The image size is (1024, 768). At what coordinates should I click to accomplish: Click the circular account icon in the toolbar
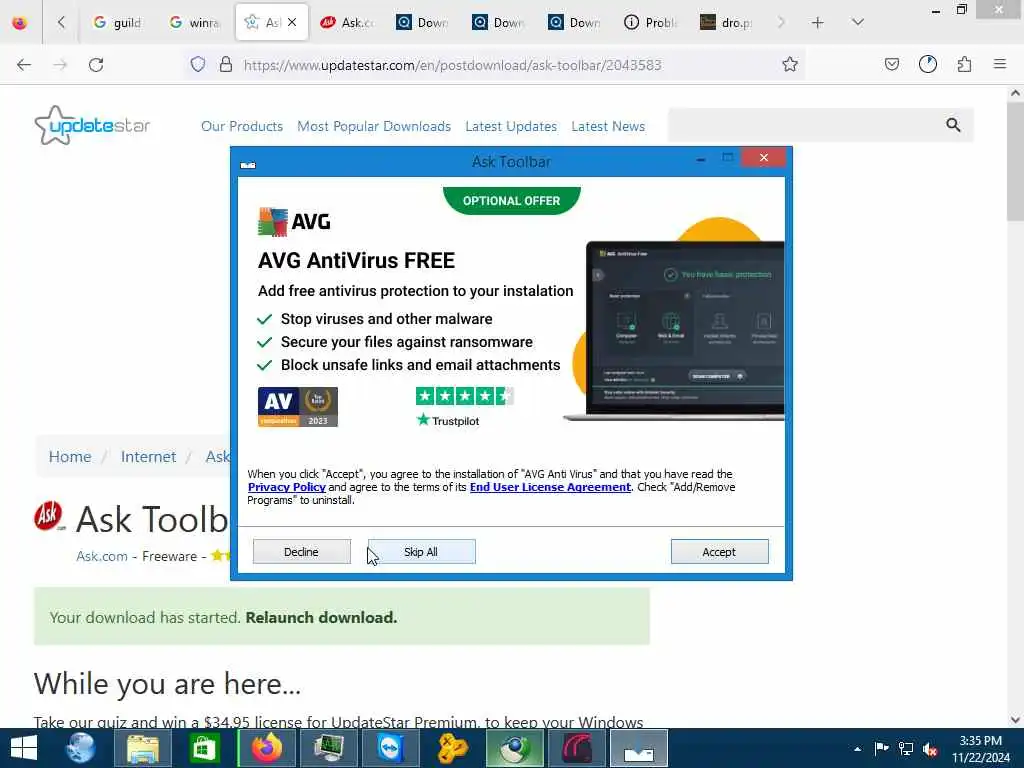click(927, 64)
